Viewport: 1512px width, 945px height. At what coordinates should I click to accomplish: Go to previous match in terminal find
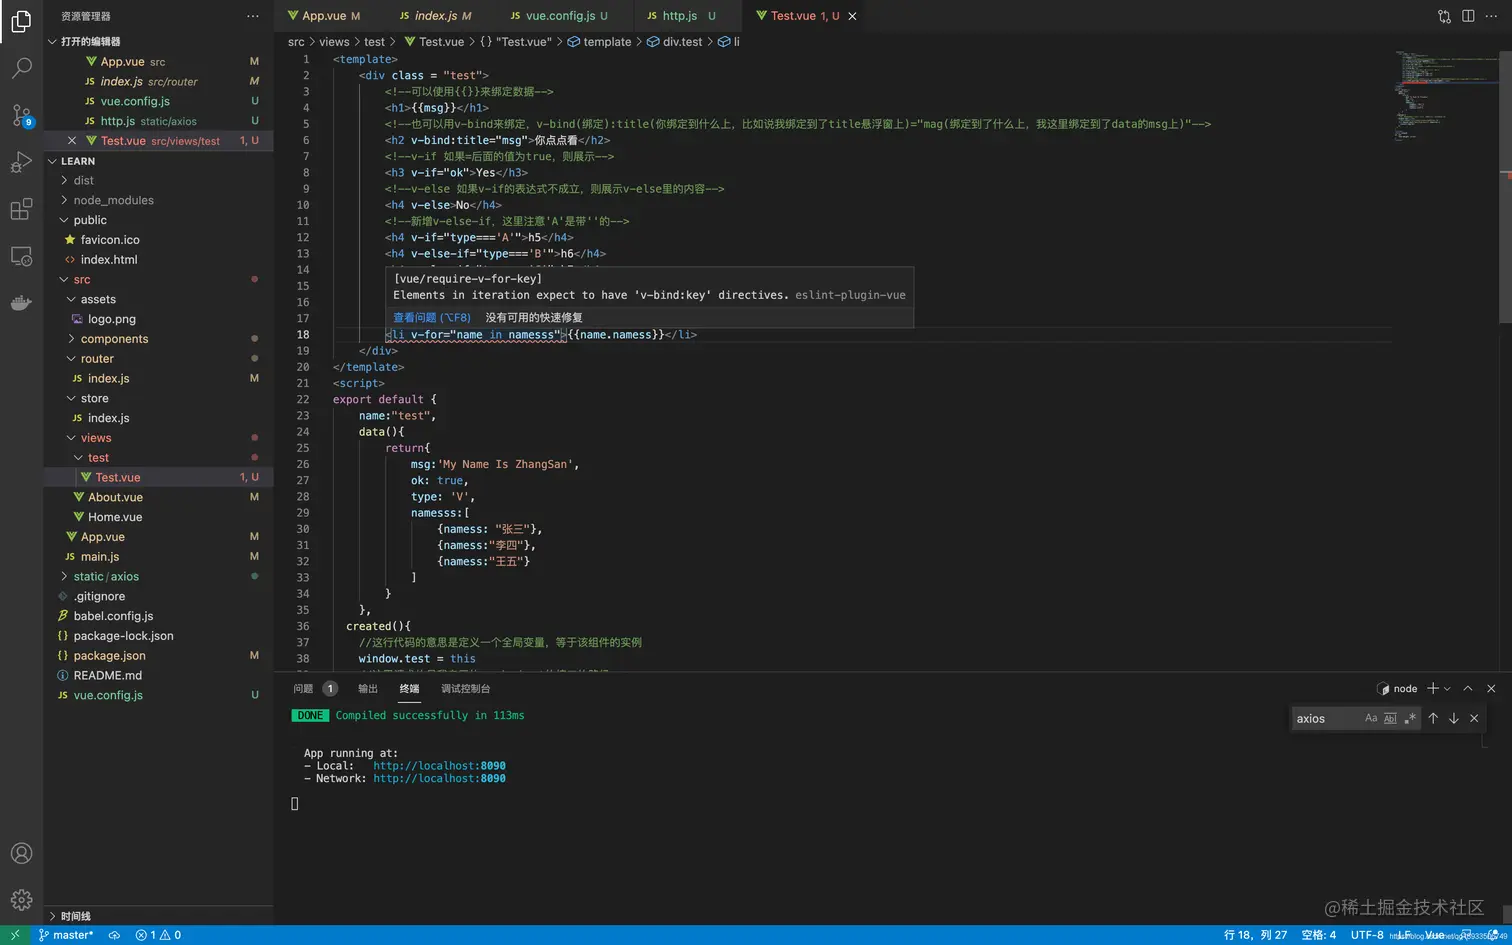1433,718
